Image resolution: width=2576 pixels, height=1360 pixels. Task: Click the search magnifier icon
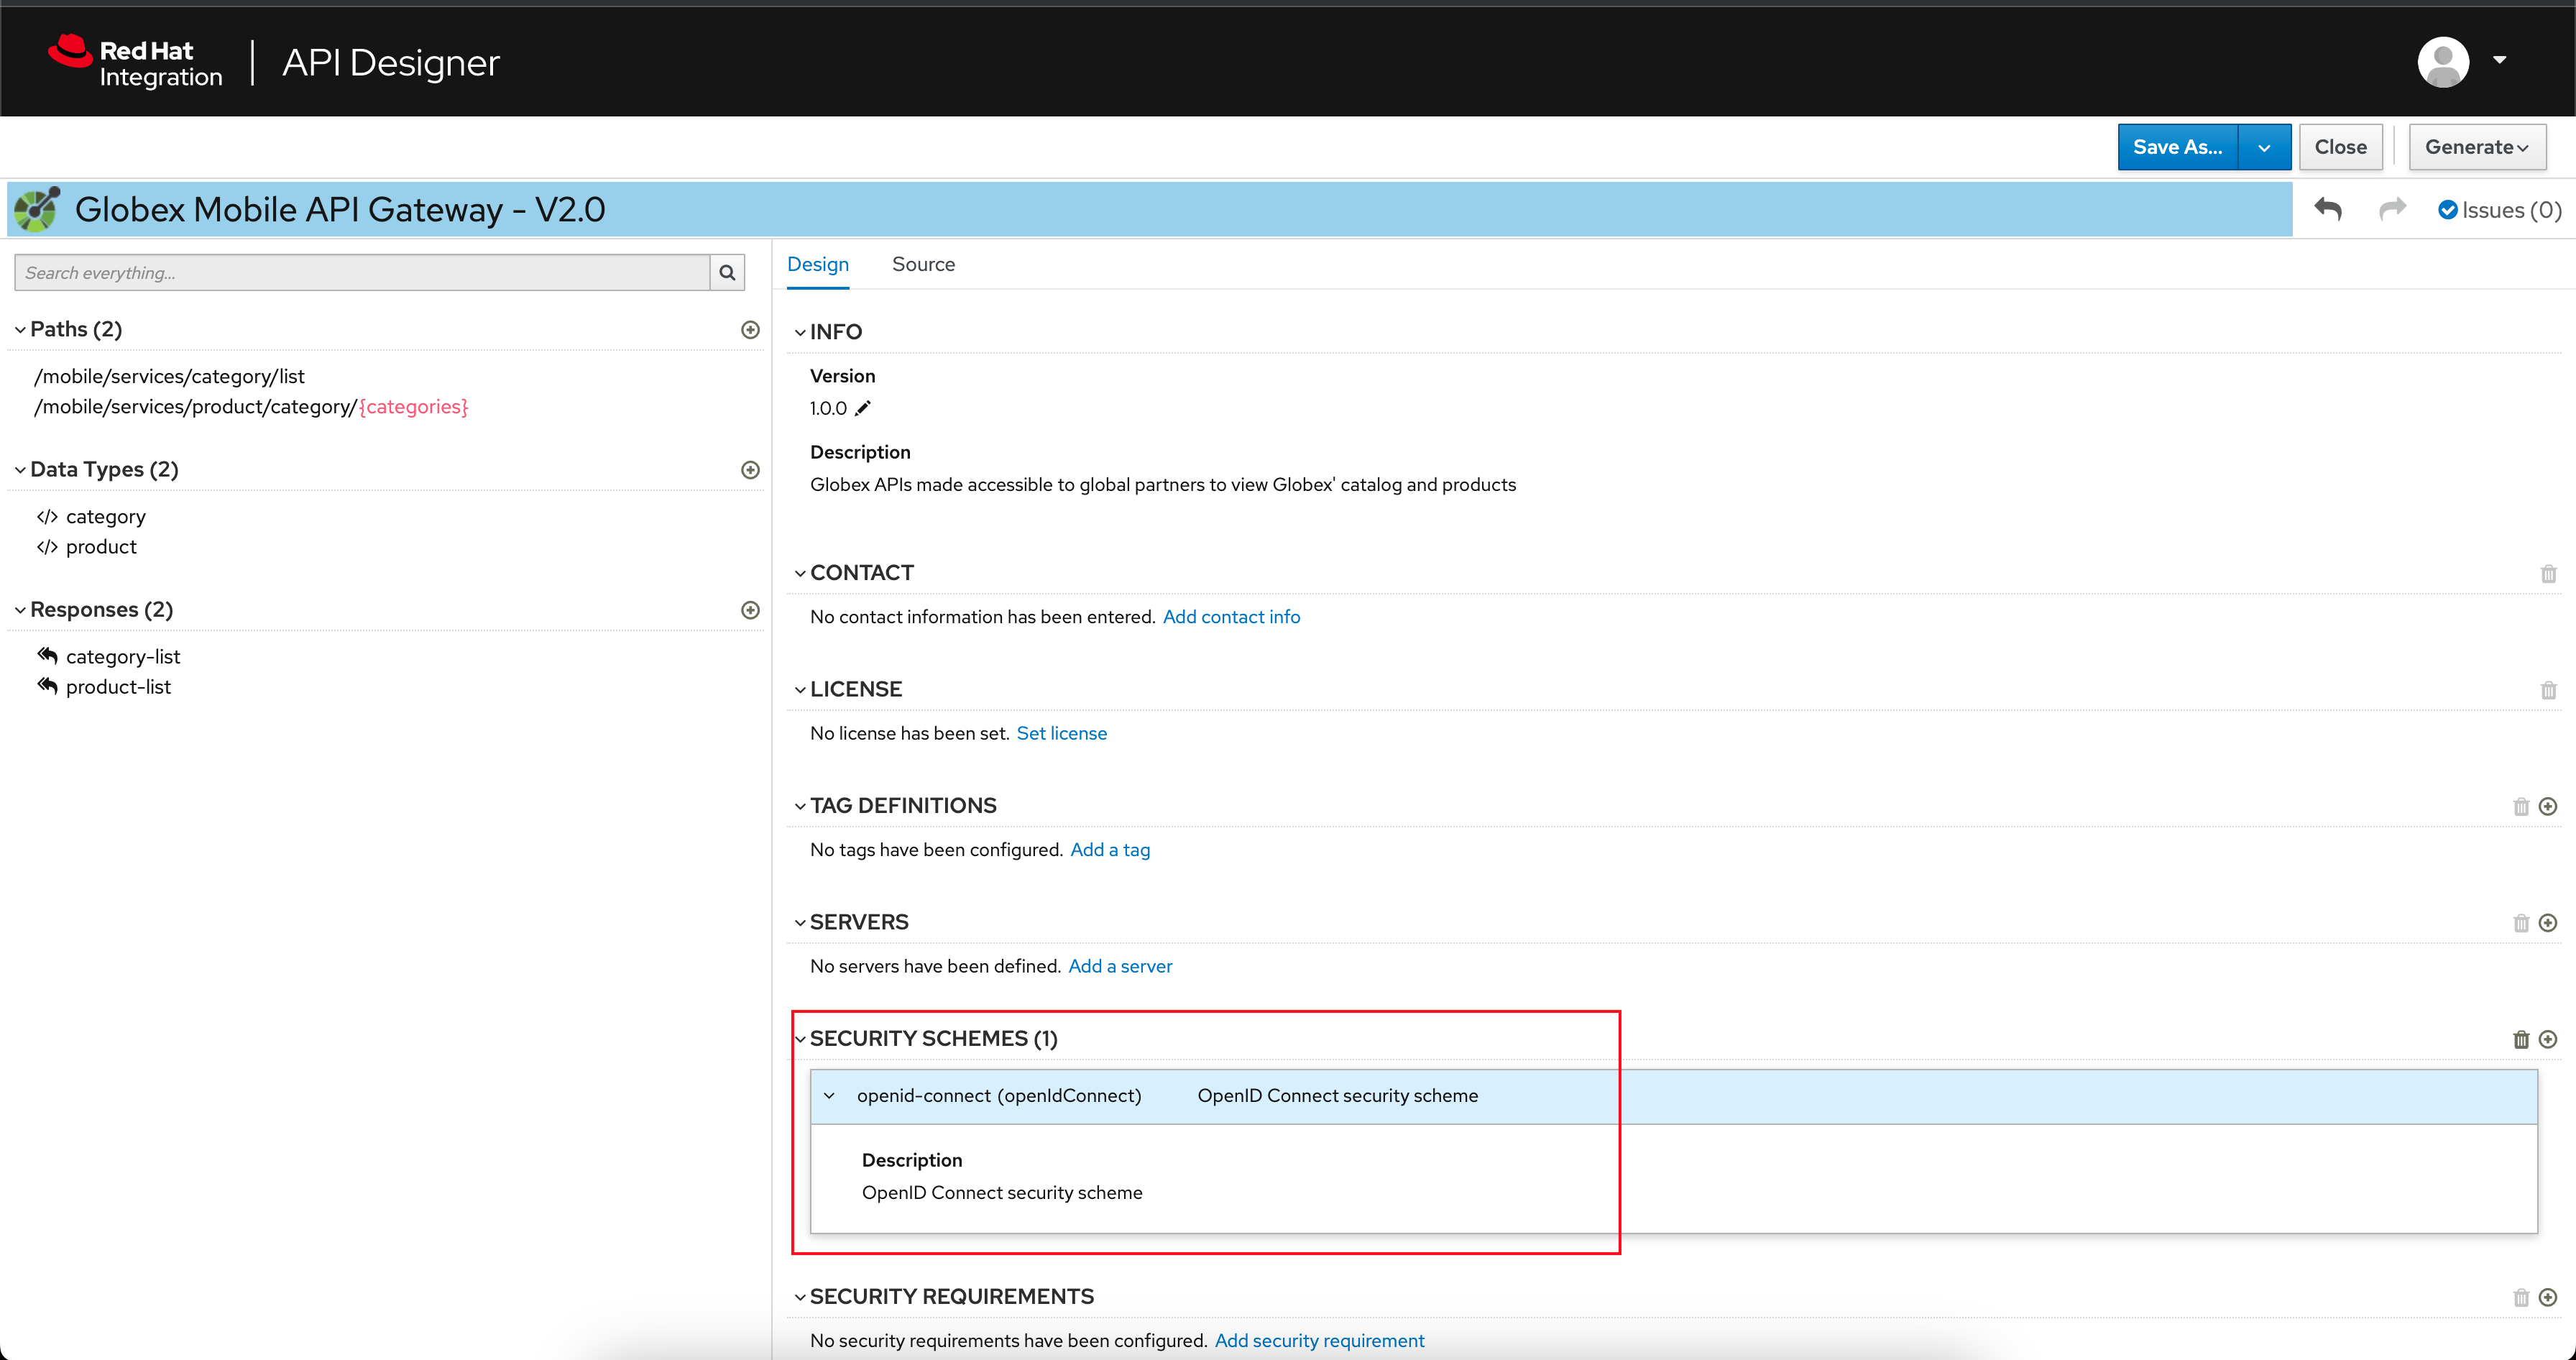tap(727, 272)
